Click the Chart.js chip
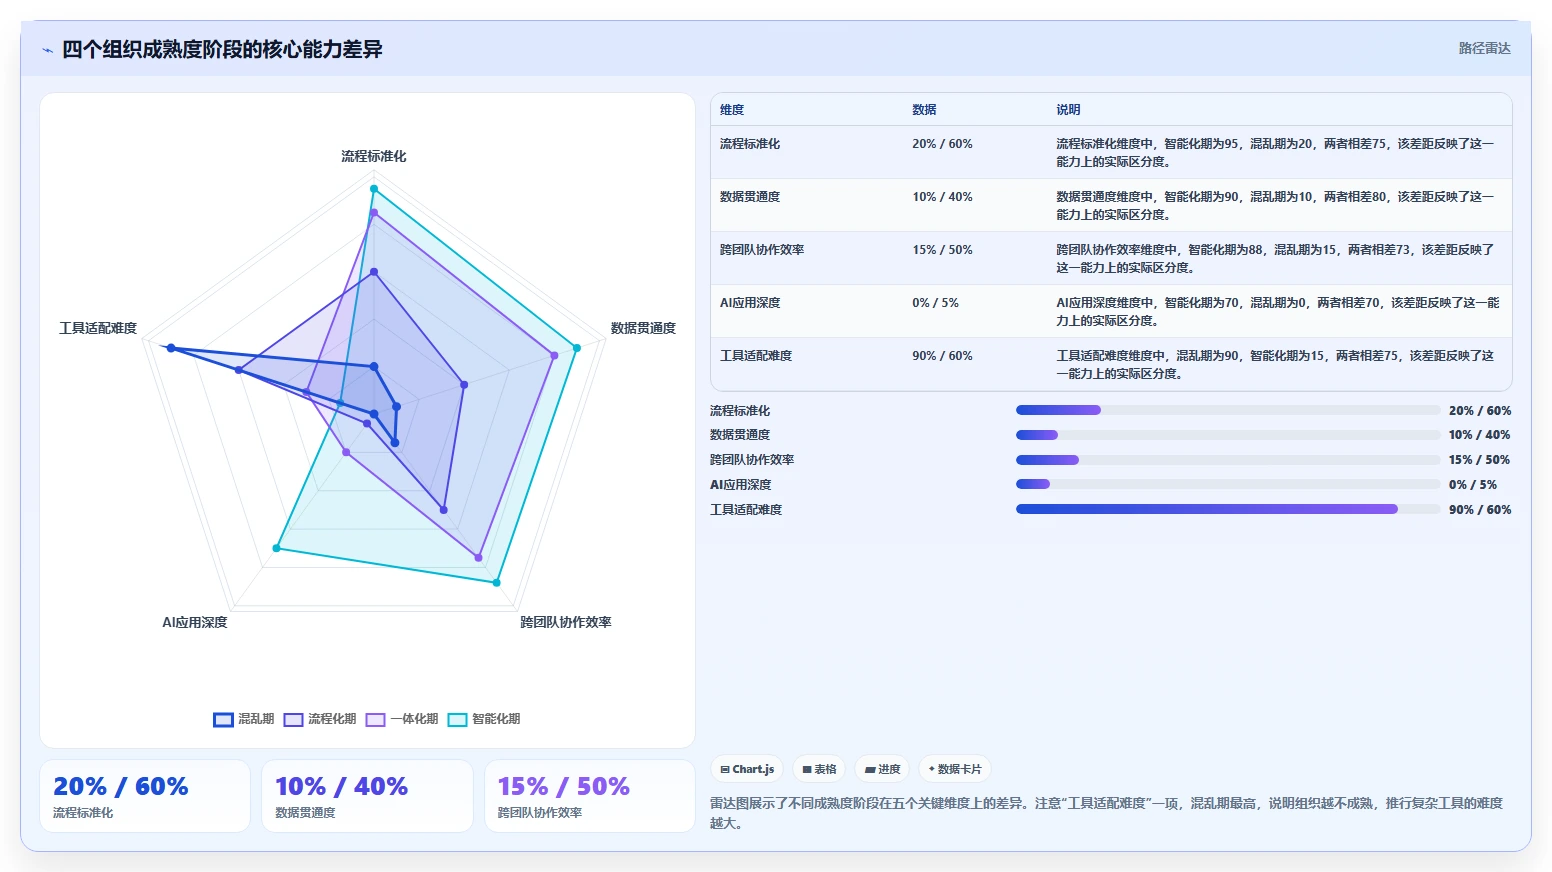 pos(747,769)
